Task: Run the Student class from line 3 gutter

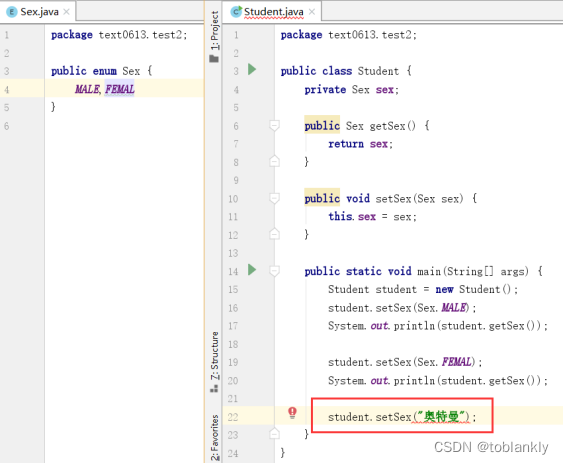Action: coord(252,69)
